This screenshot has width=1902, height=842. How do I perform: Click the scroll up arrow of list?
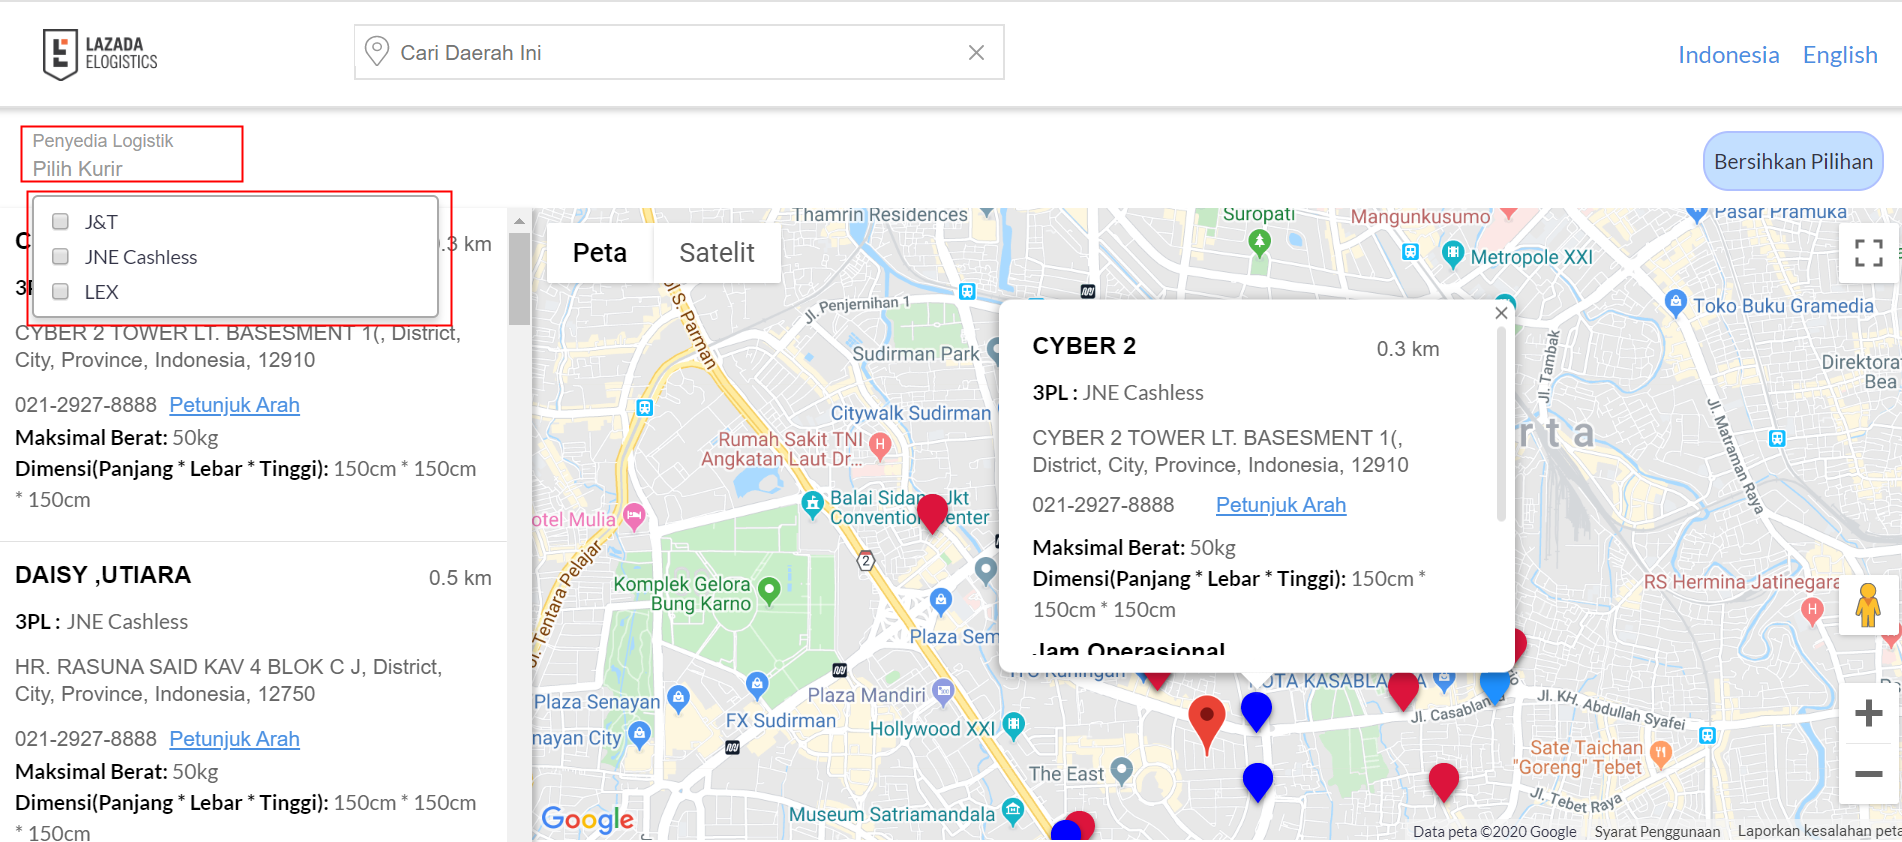click(x=519, y=220)
